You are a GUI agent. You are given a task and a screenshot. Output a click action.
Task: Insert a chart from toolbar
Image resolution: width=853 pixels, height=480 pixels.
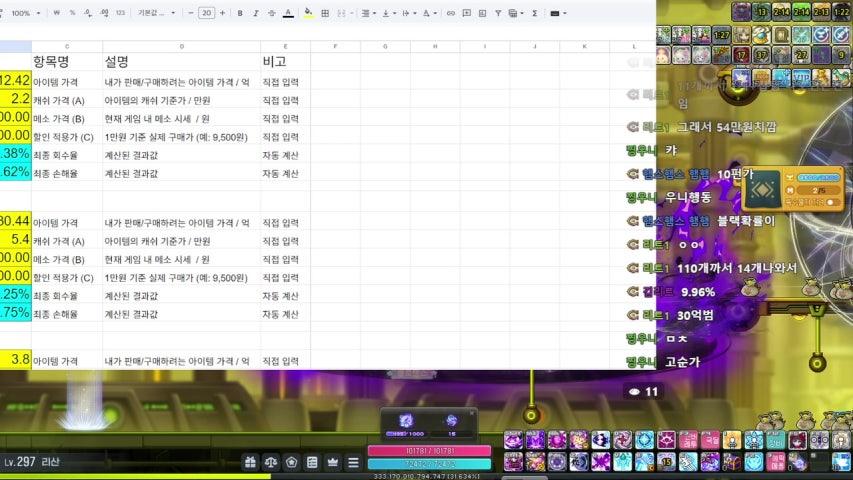click(482, 13)
